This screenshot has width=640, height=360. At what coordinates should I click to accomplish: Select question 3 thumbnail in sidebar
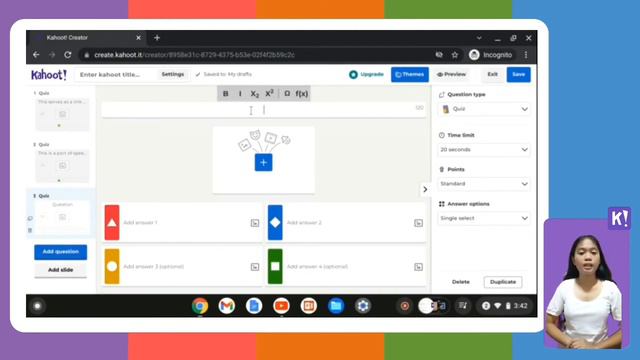click(x=62, y=217)
